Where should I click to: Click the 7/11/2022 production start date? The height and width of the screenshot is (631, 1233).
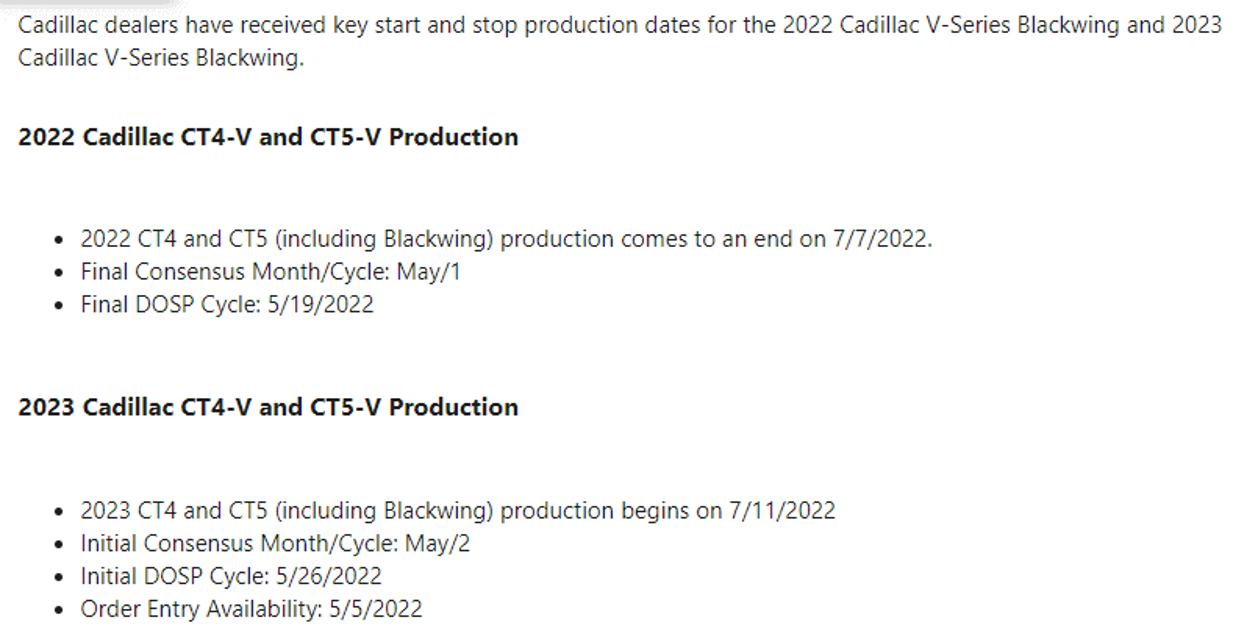point(781,510)
